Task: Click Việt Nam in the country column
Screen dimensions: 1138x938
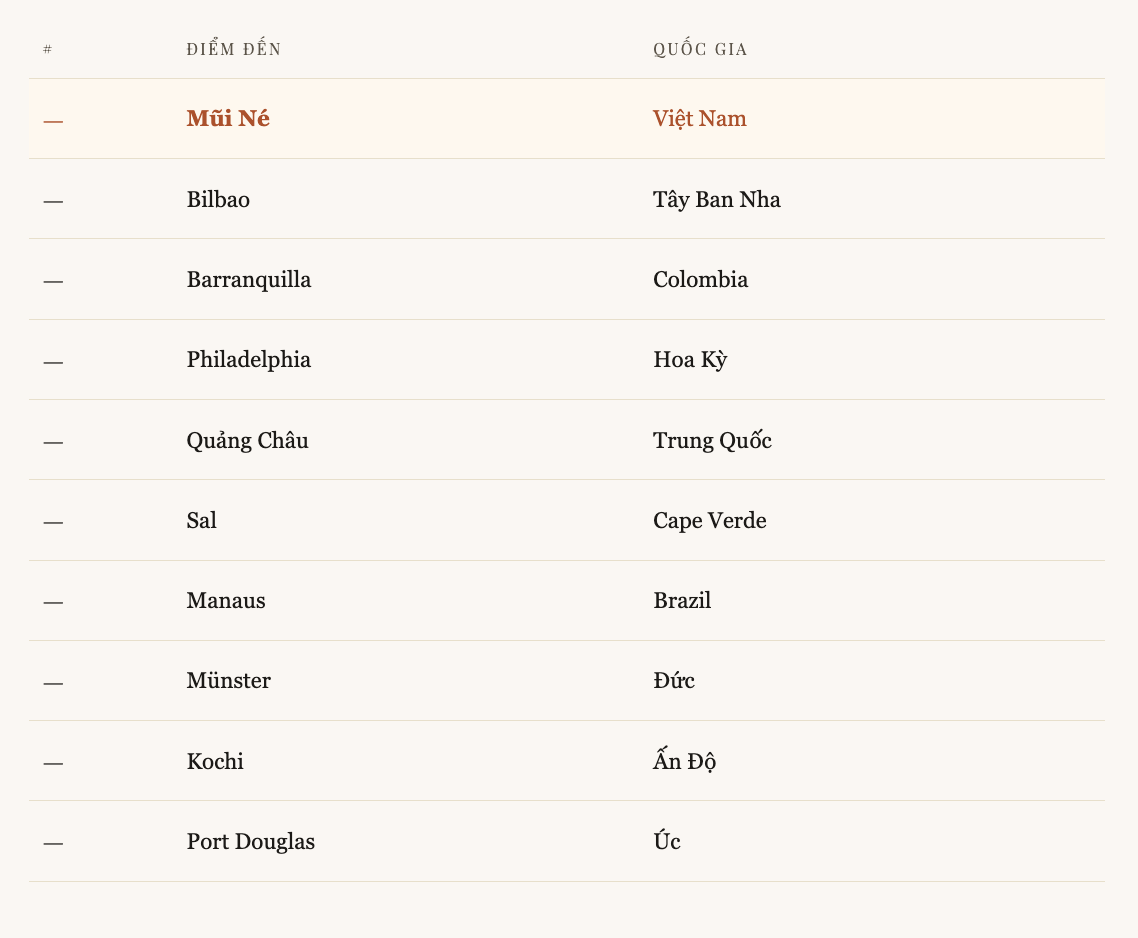Action: pyautogui.click(x=699, y=119)
